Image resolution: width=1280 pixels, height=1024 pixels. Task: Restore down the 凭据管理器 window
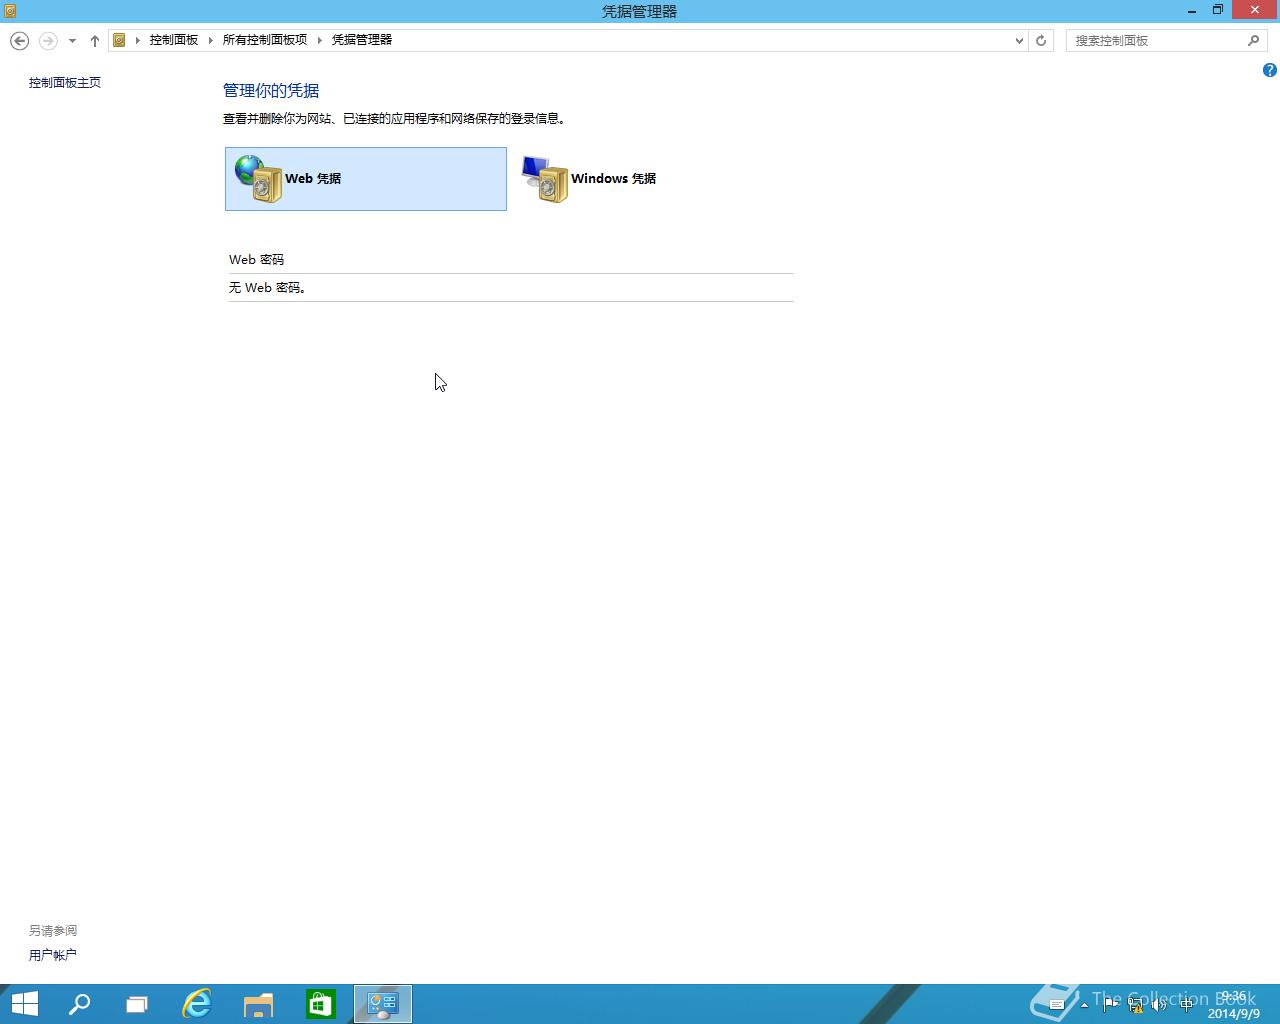point(1218,11)
